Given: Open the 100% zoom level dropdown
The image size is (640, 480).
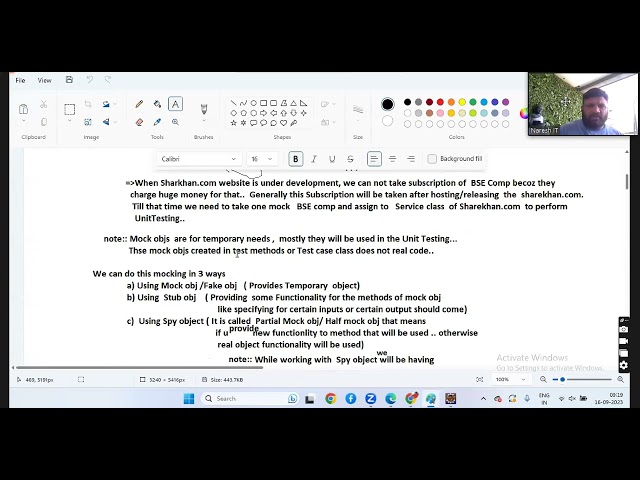Looking at the screenshot, I should click(509, 380).
